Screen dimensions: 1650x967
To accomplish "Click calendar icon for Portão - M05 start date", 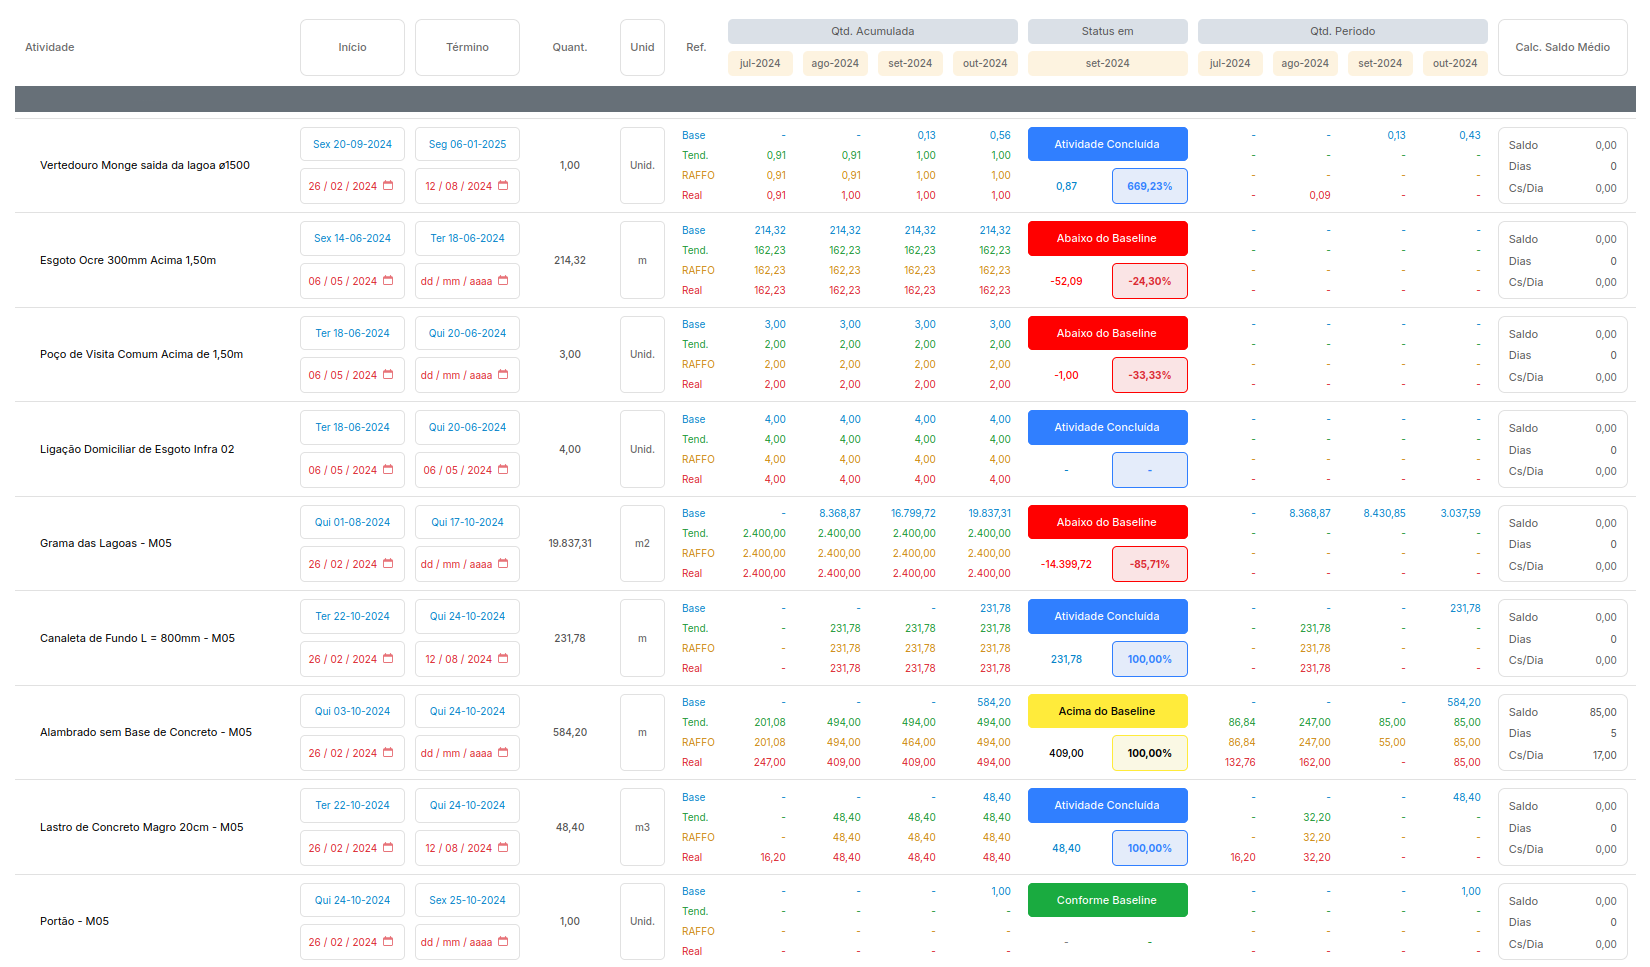I will coord(388,942).
